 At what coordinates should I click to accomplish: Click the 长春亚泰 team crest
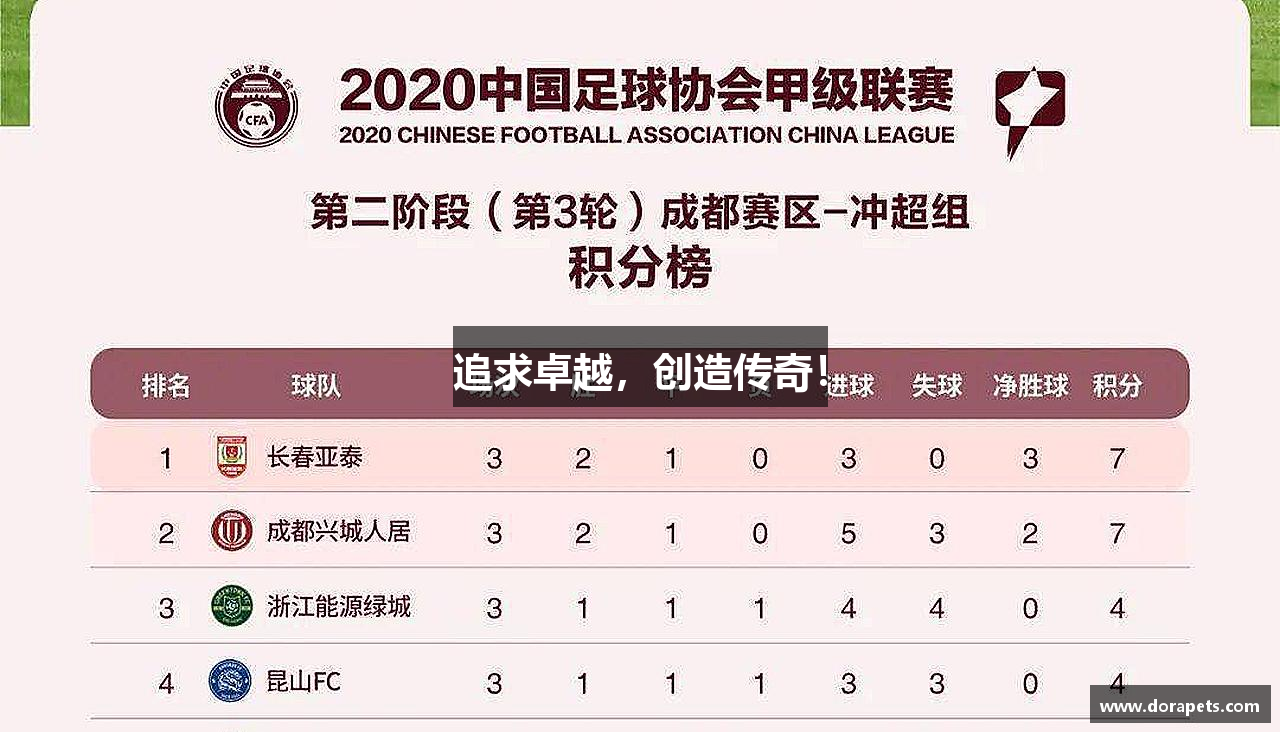(231, 458)
